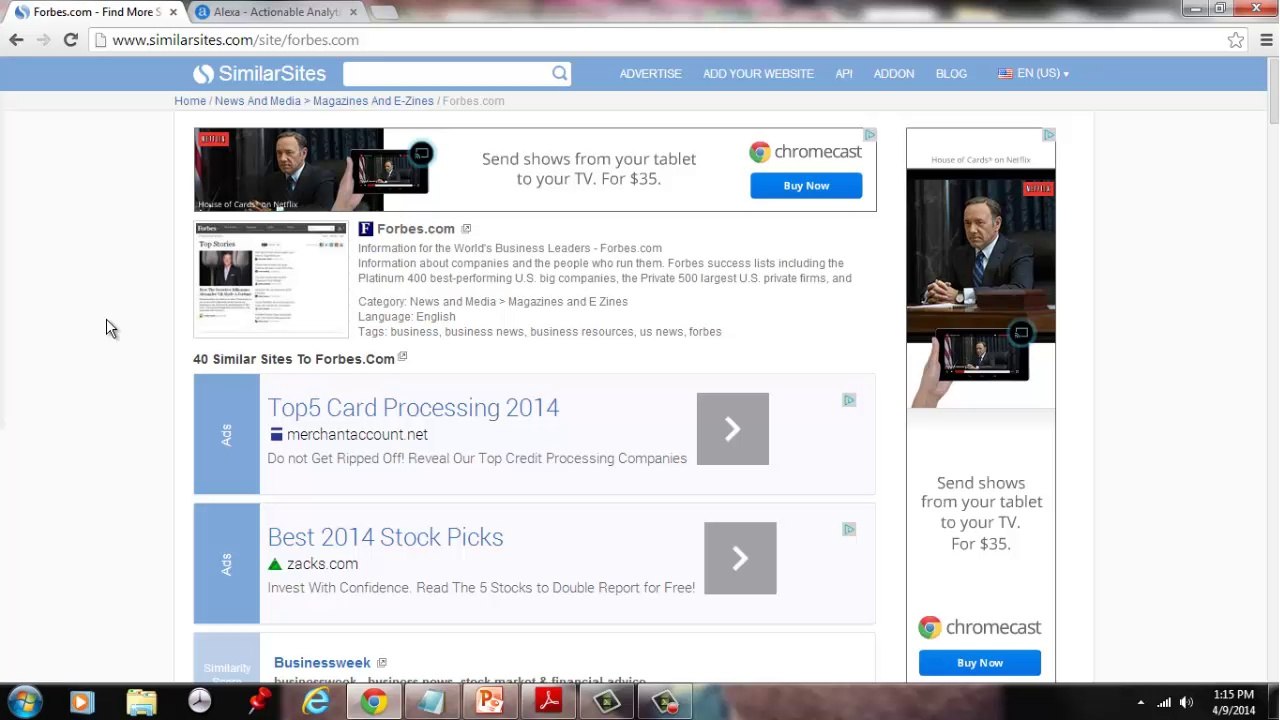Click the 'business news' tag
This screenshot has height=720, width=1280.
(x=484, y=332)
